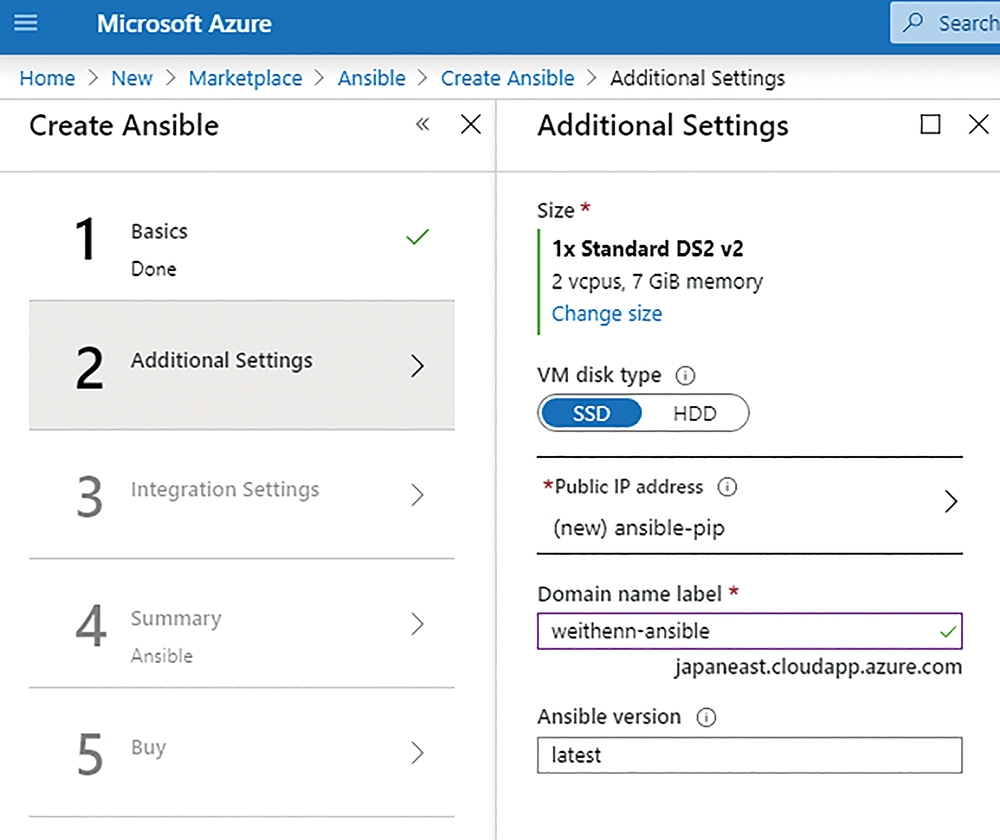Open Public IP address configuration chevron
The width and height of the screenshot is (1000, 840).
[x=951, y=501]
